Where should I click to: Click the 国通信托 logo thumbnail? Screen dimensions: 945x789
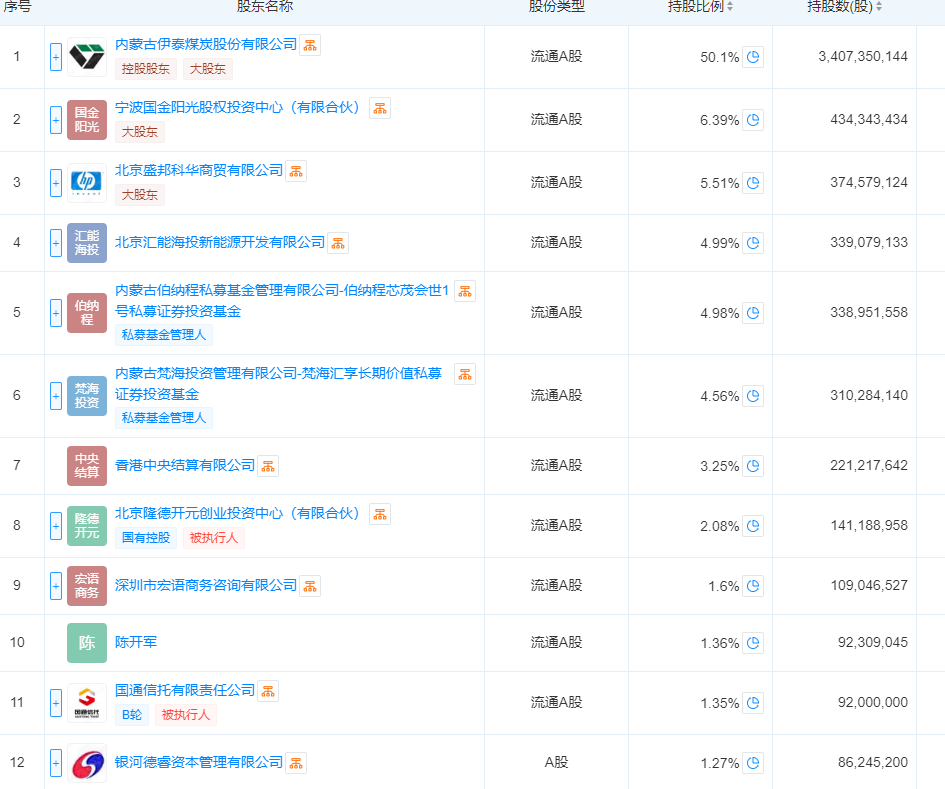click(x=87, y=703)
